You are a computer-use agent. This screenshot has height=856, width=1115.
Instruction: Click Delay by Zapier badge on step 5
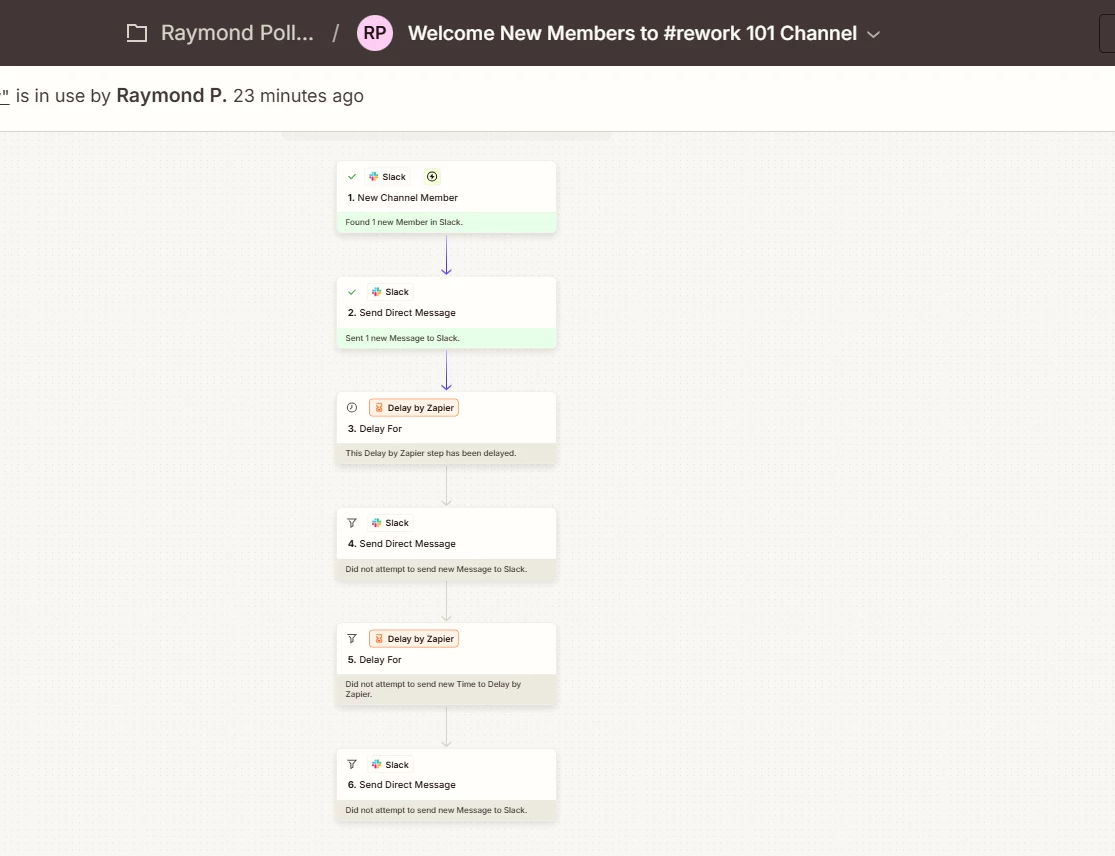pyautogui.click(x=414, y=638)
